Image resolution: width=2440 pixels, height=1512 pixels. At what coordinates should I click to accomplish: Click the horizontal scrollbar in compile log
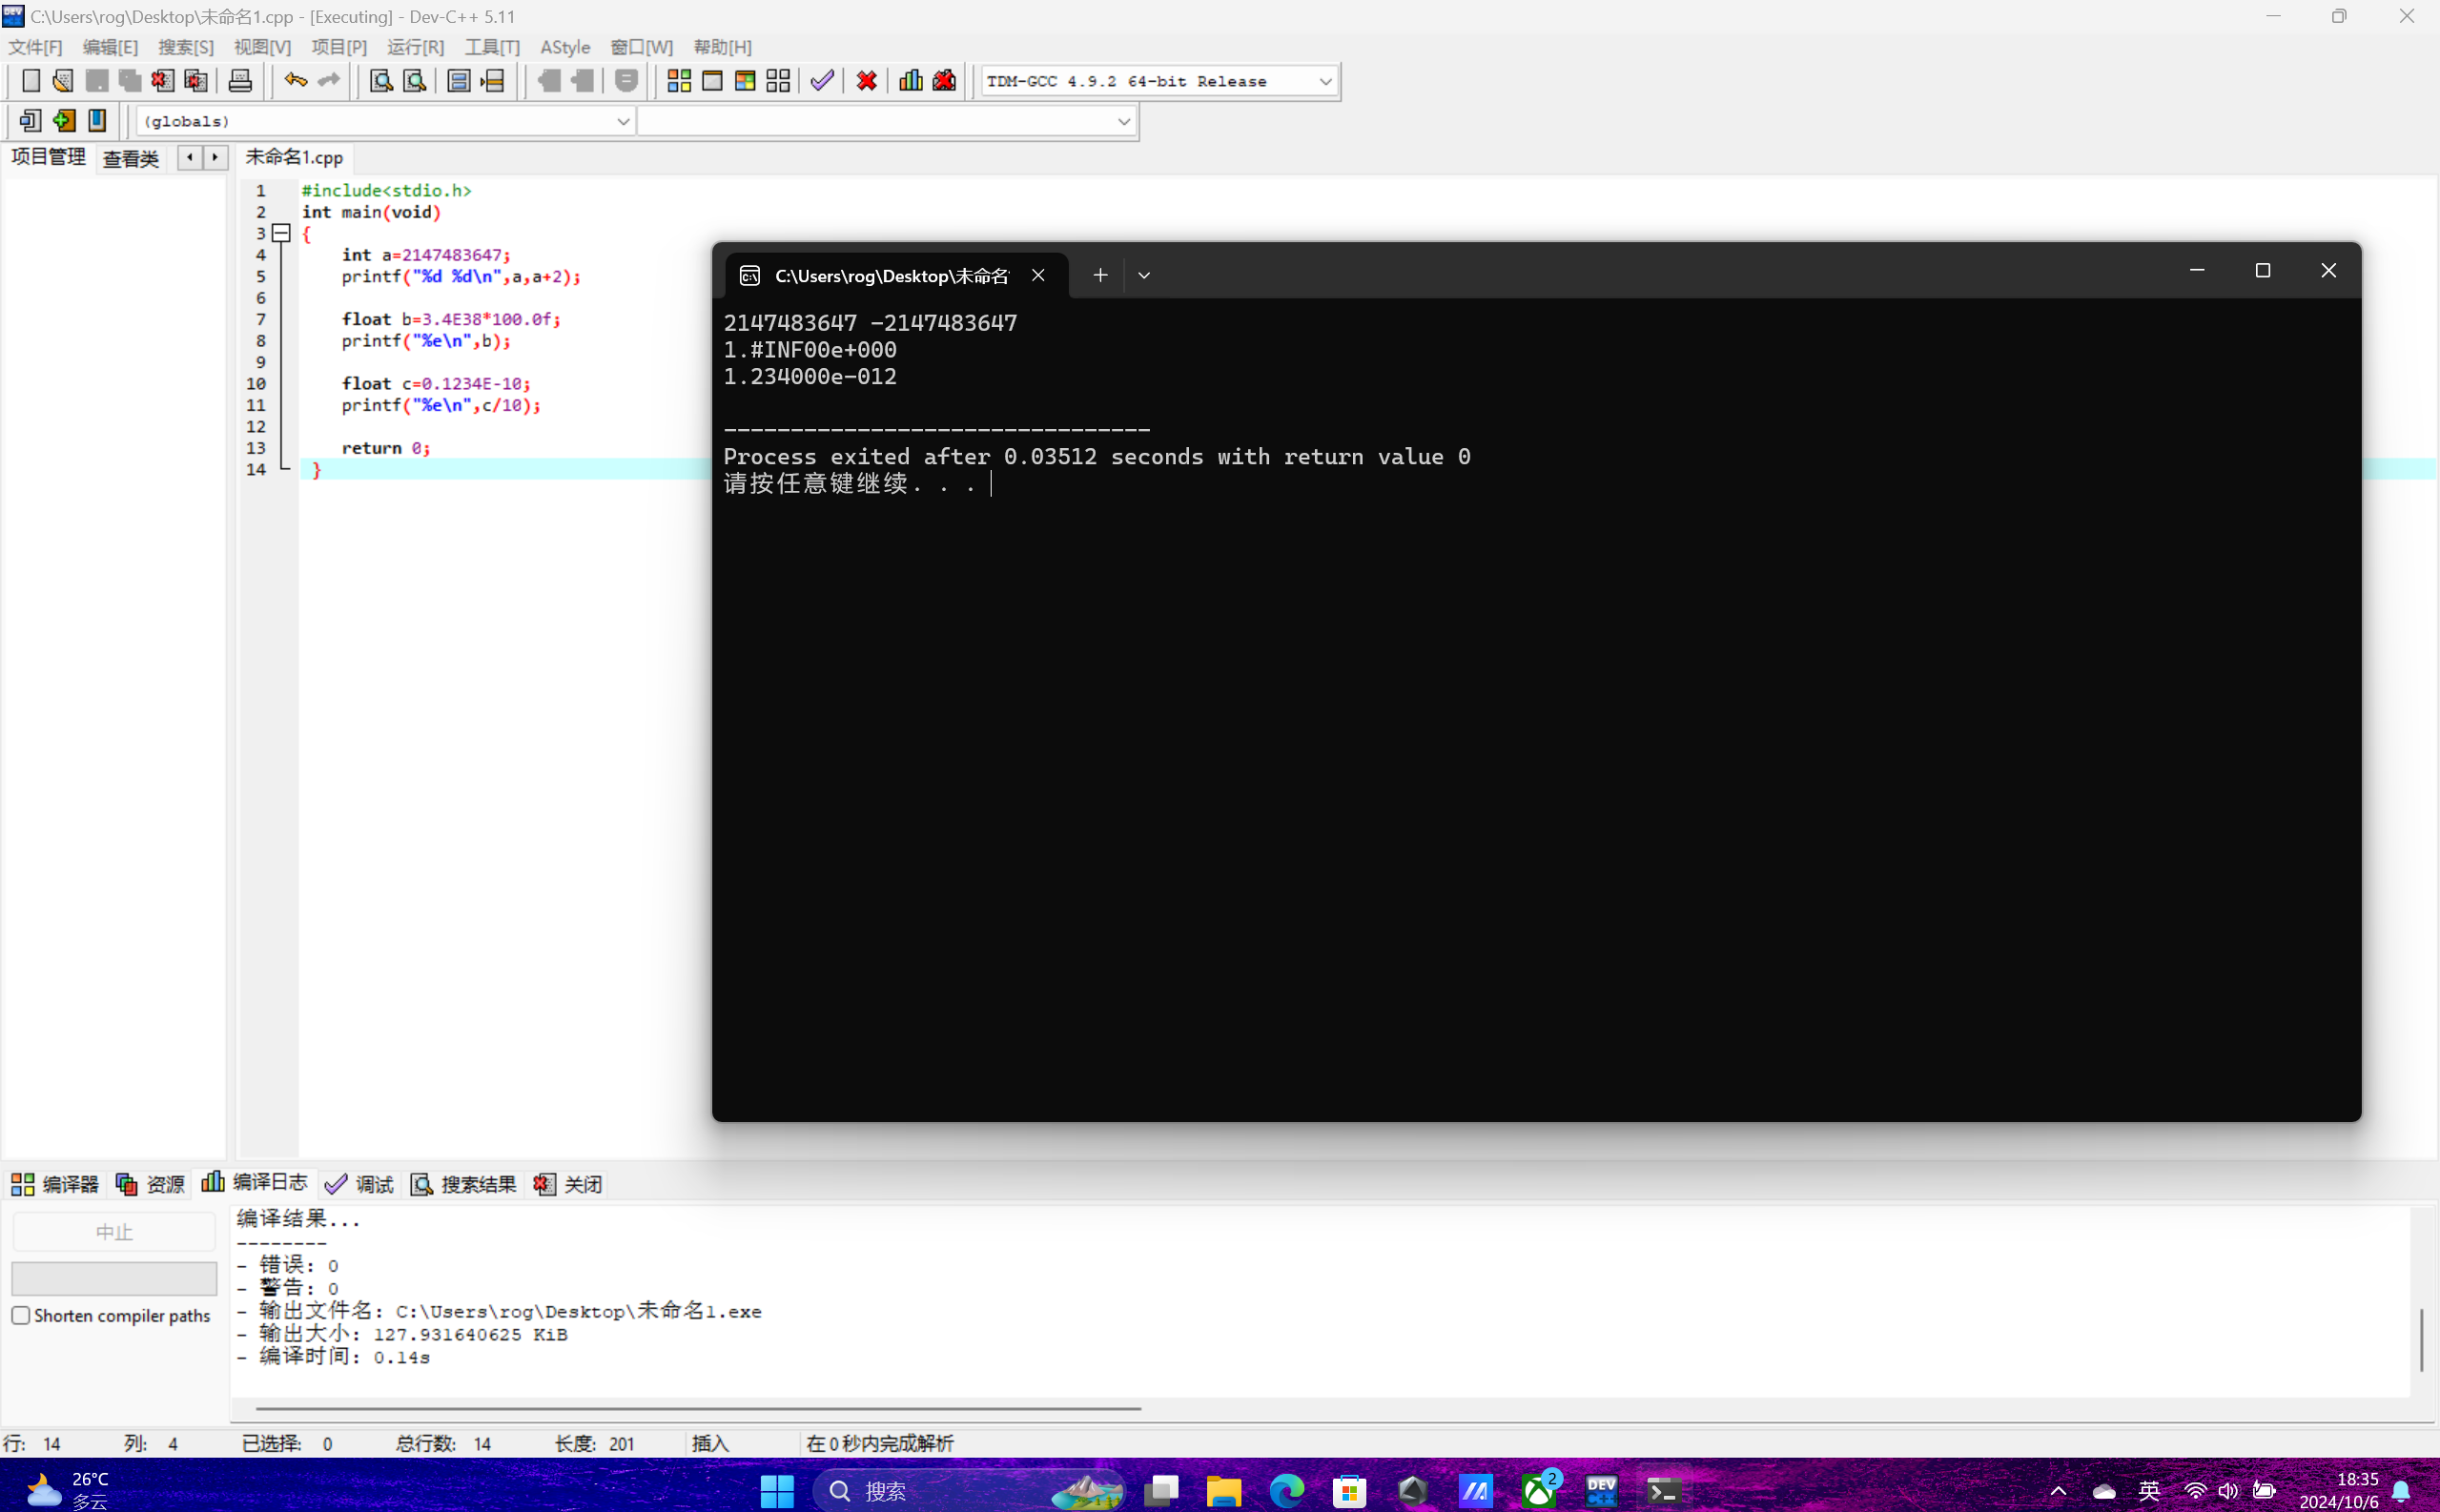coord(698,1408)
